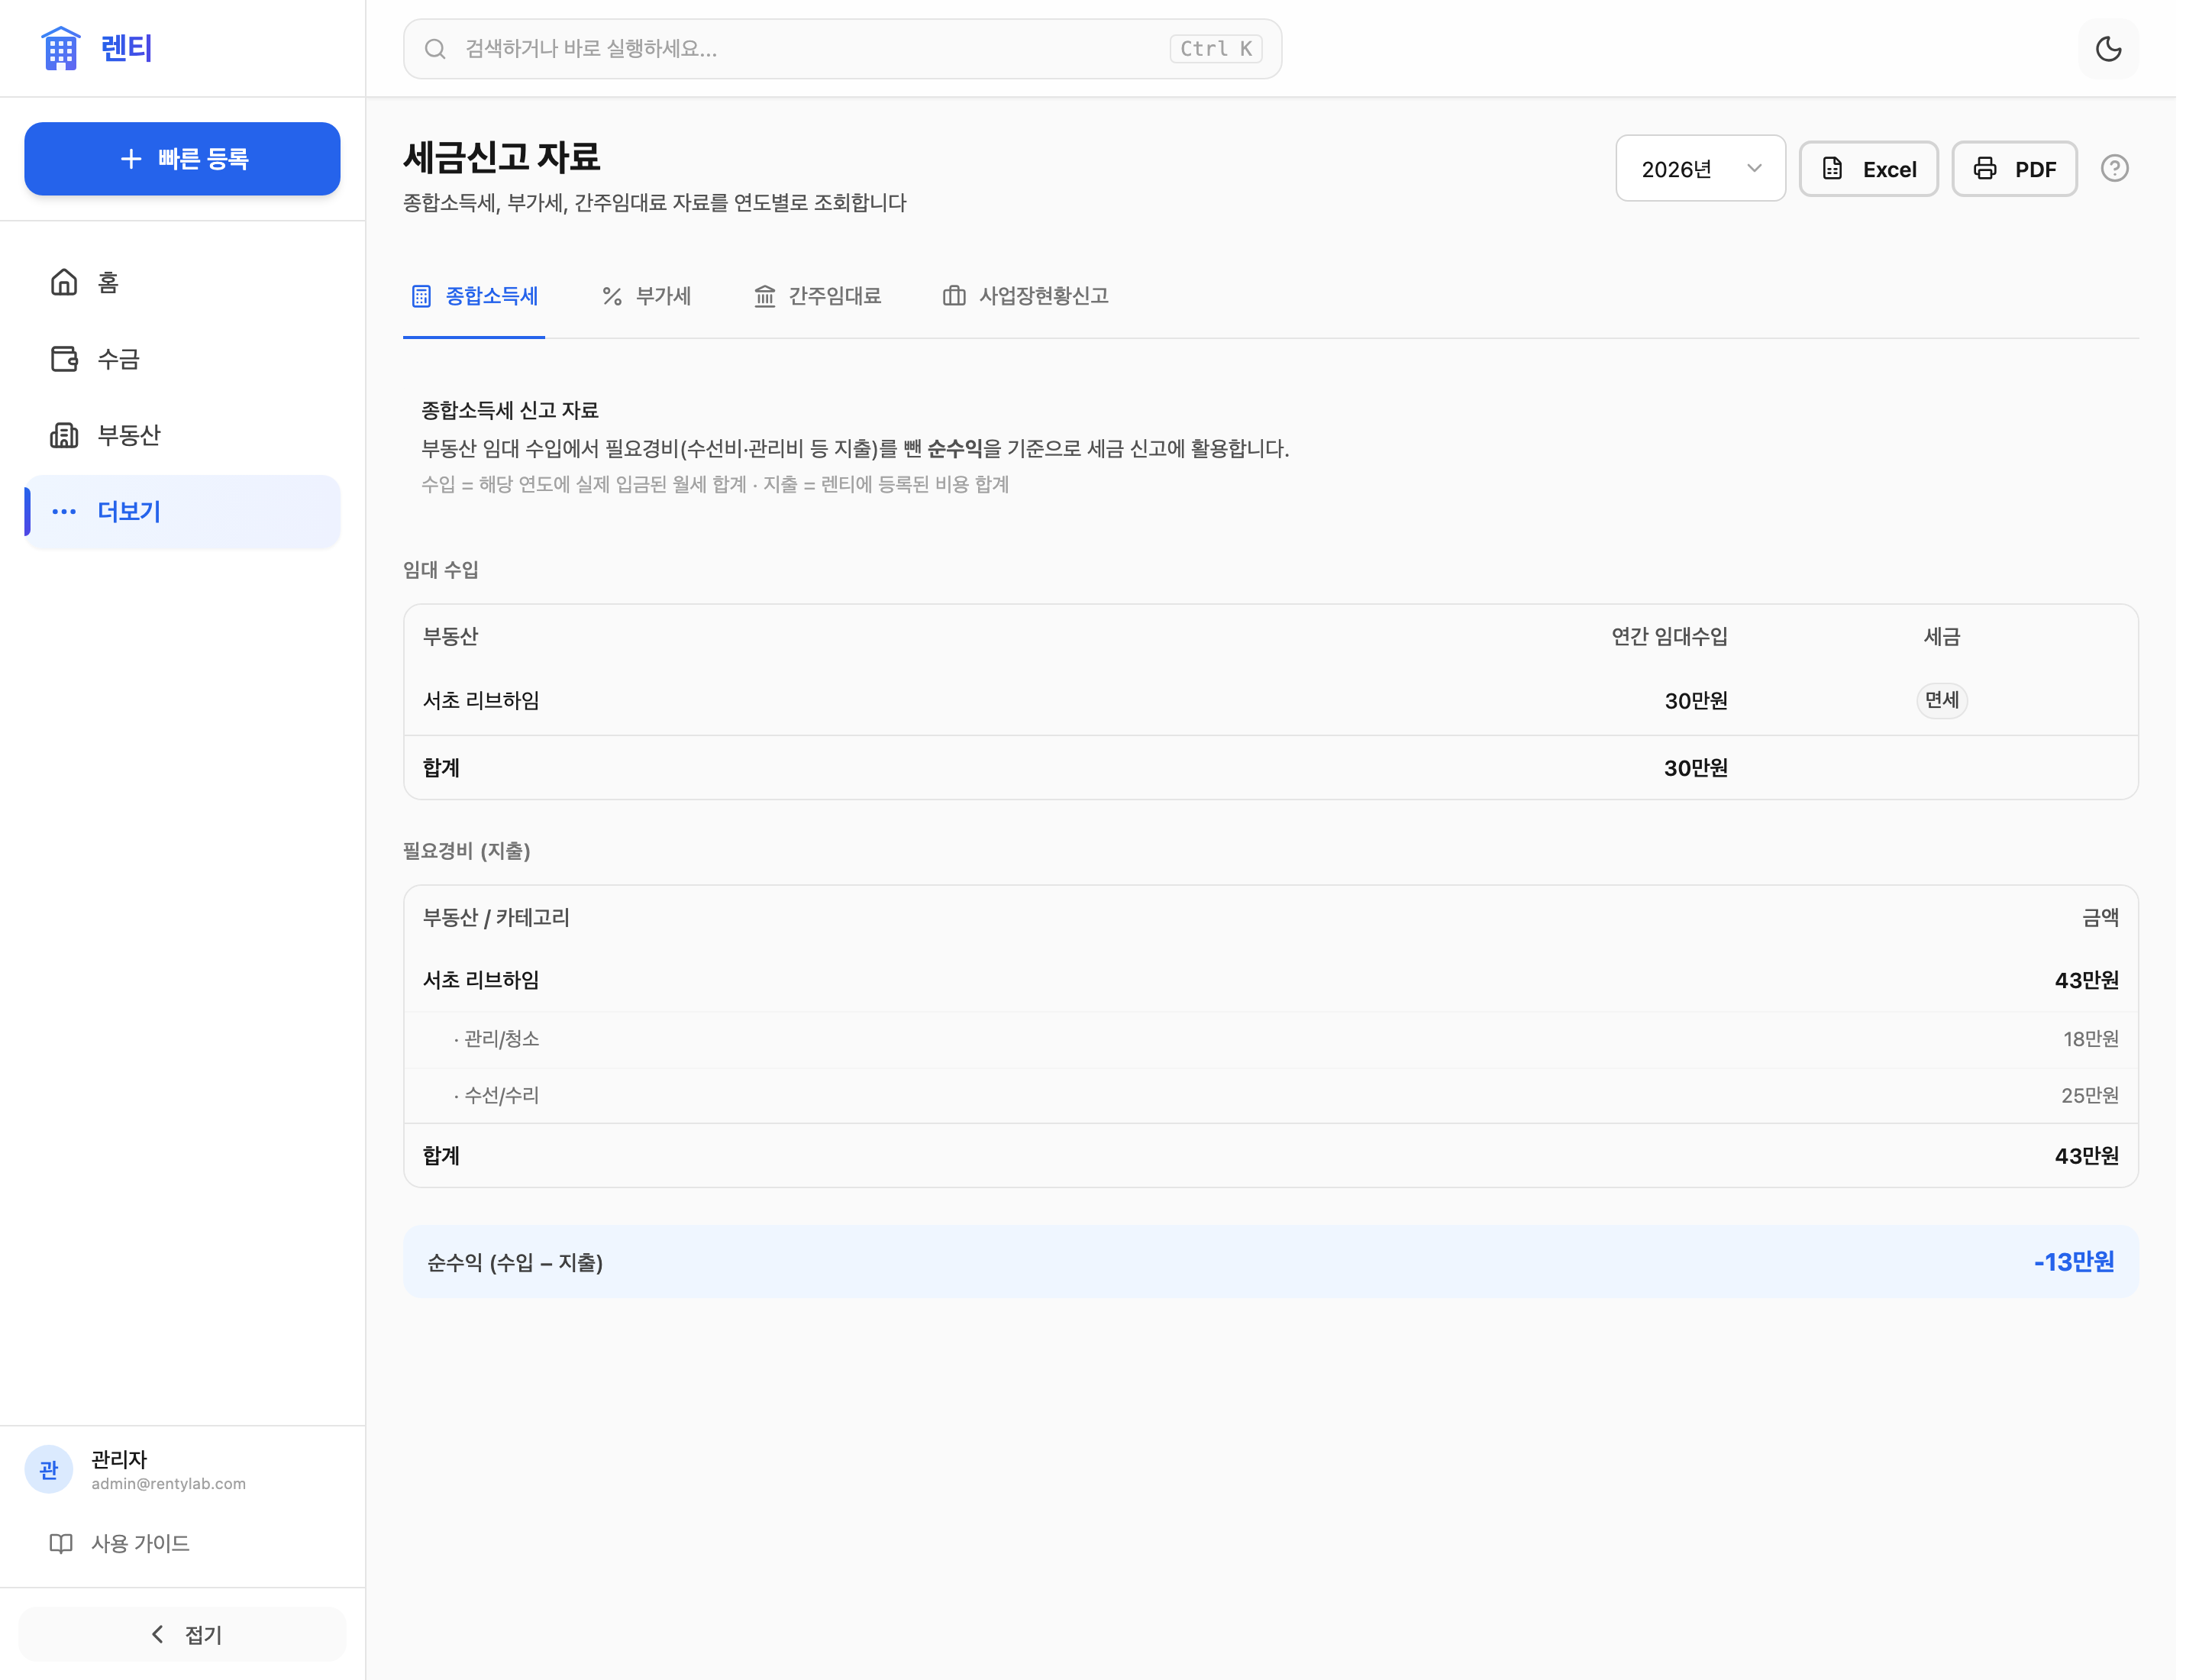Open the help question-mark icon
Viewport: 2199px width, 1680px height.
pyautogui.click(x=2114, y=168)
